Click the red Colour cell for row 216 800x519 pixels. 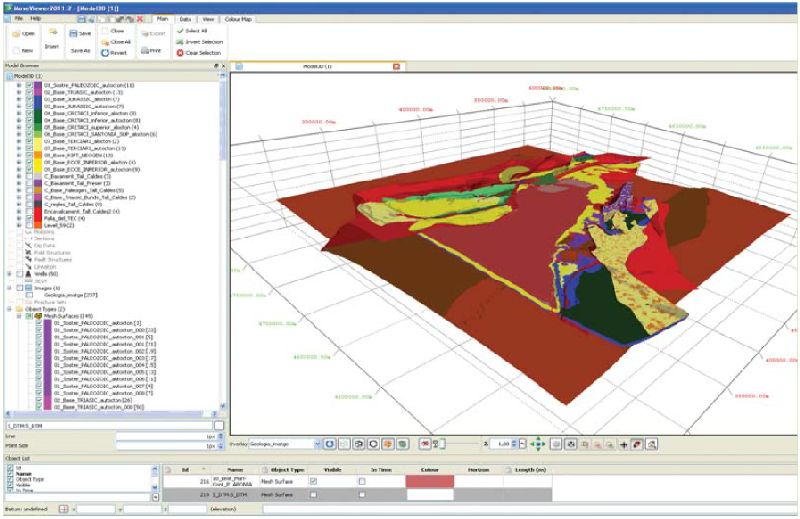pos(430,481)
